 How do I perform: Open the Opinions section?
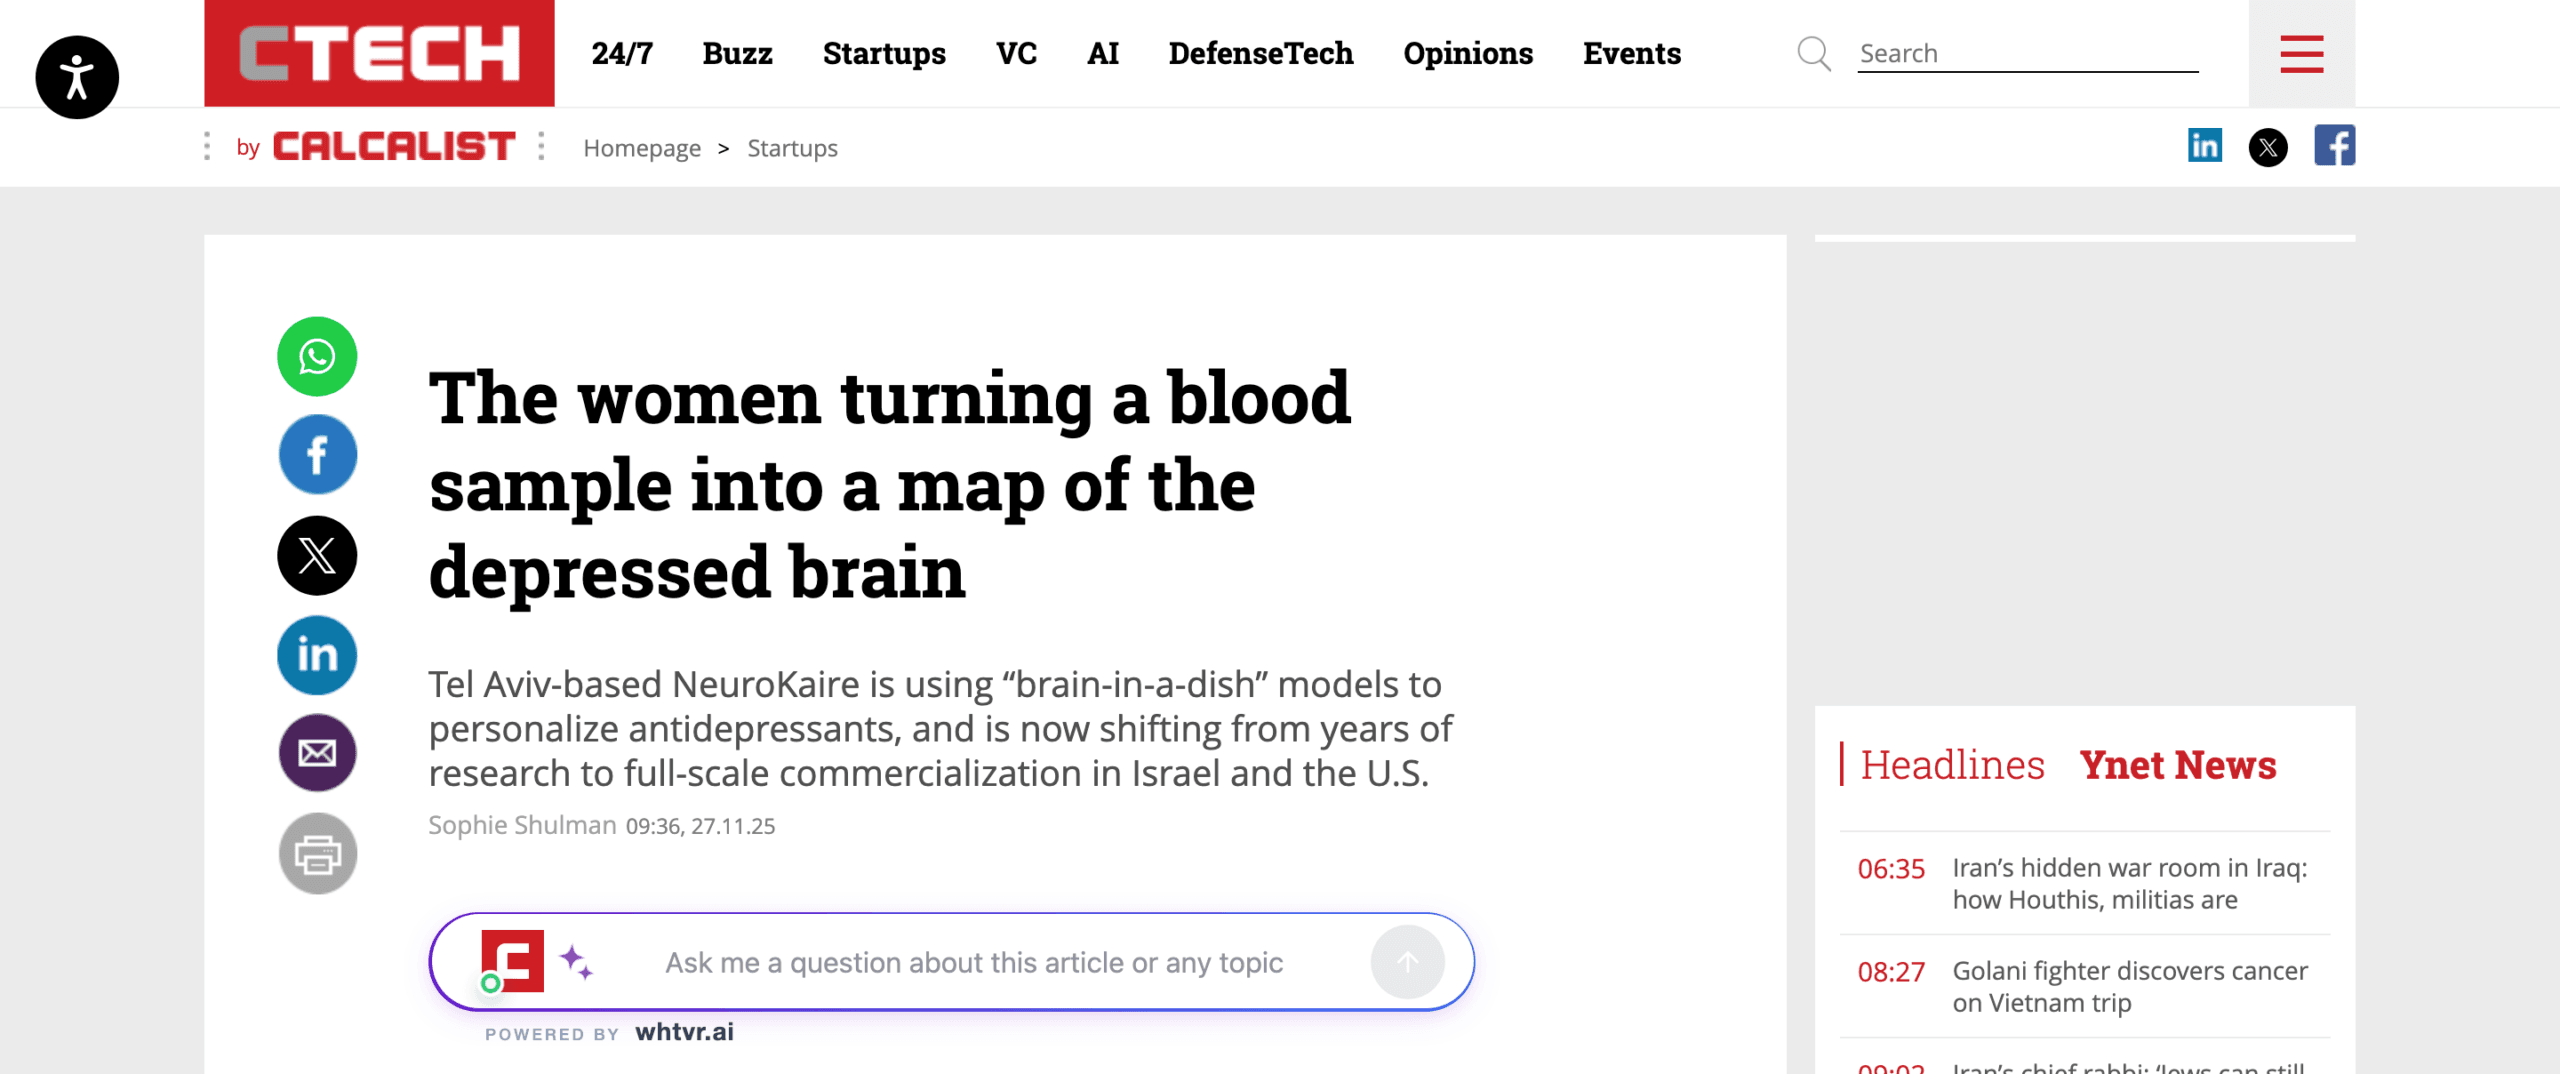coord(1467,53)
